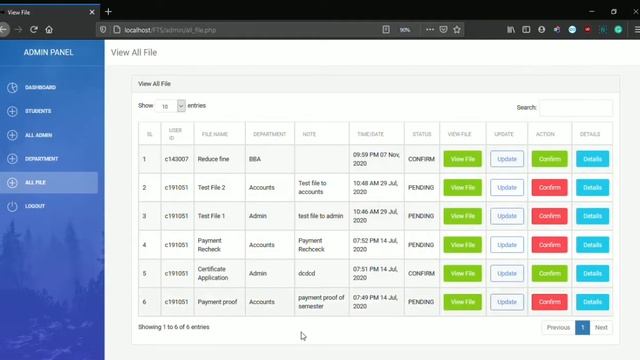The width and height of the screenshot is (640, 360).
Task: Click the Department plus icon
Action: coord(12,159)
